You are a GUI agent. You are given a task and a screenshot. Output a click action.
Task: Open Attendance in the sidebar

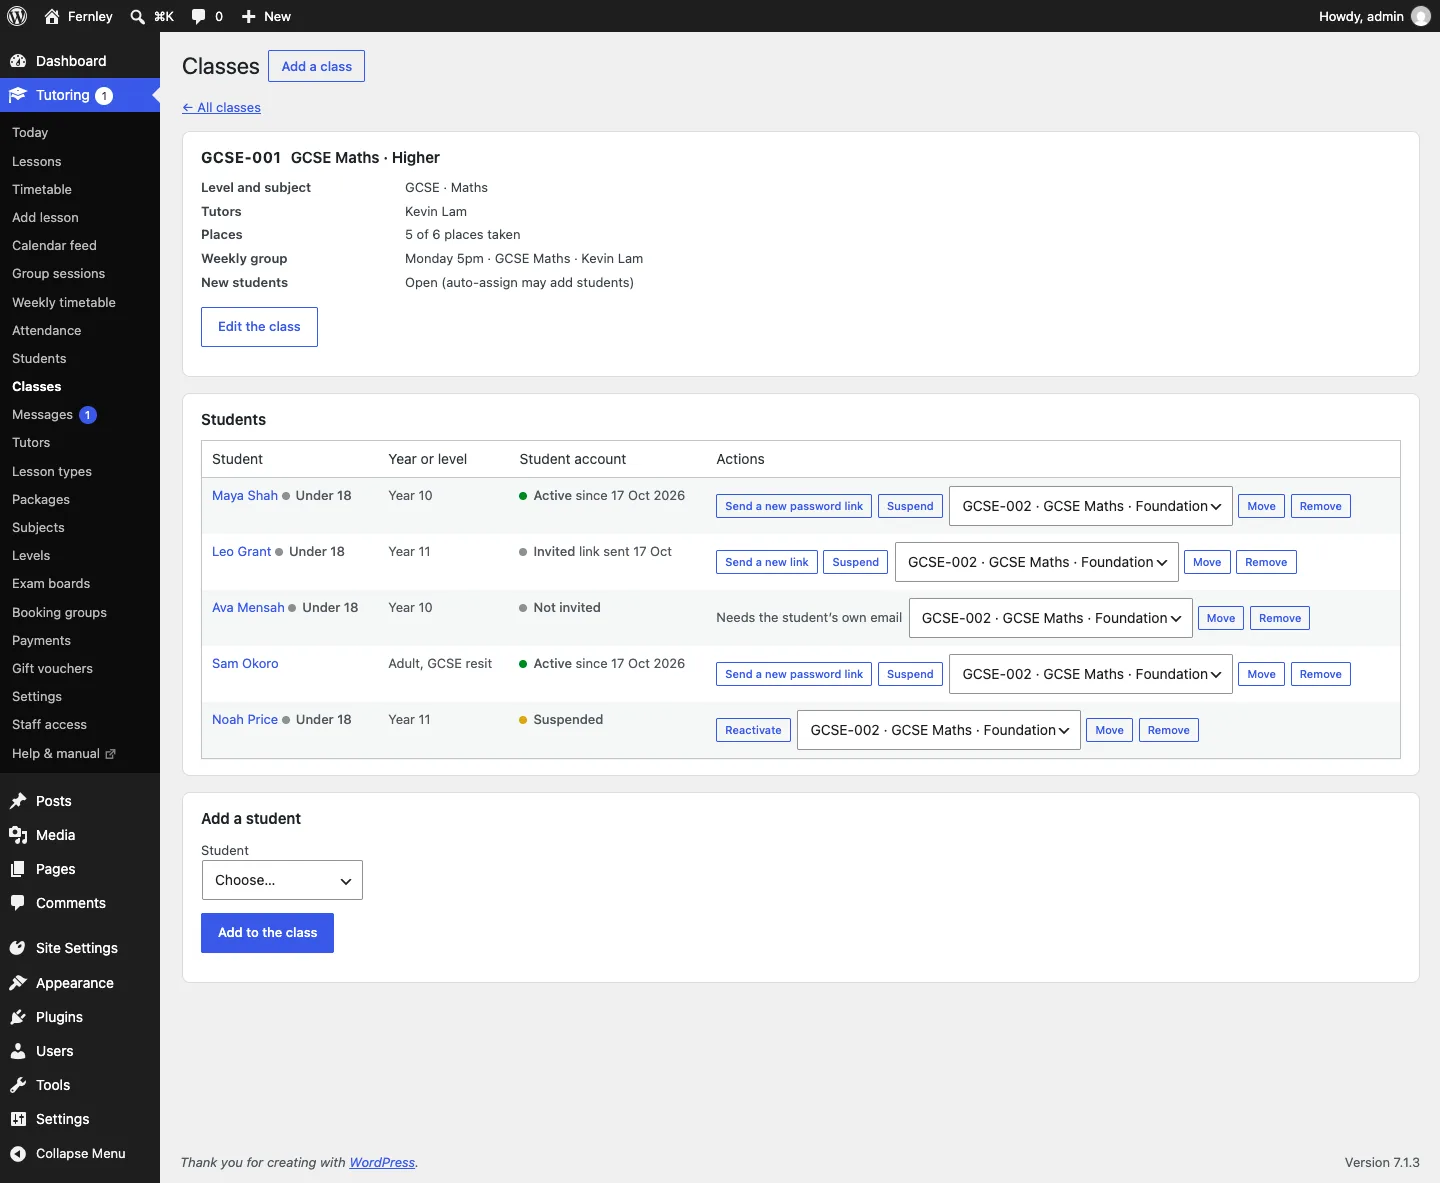(x=47, y=330)
